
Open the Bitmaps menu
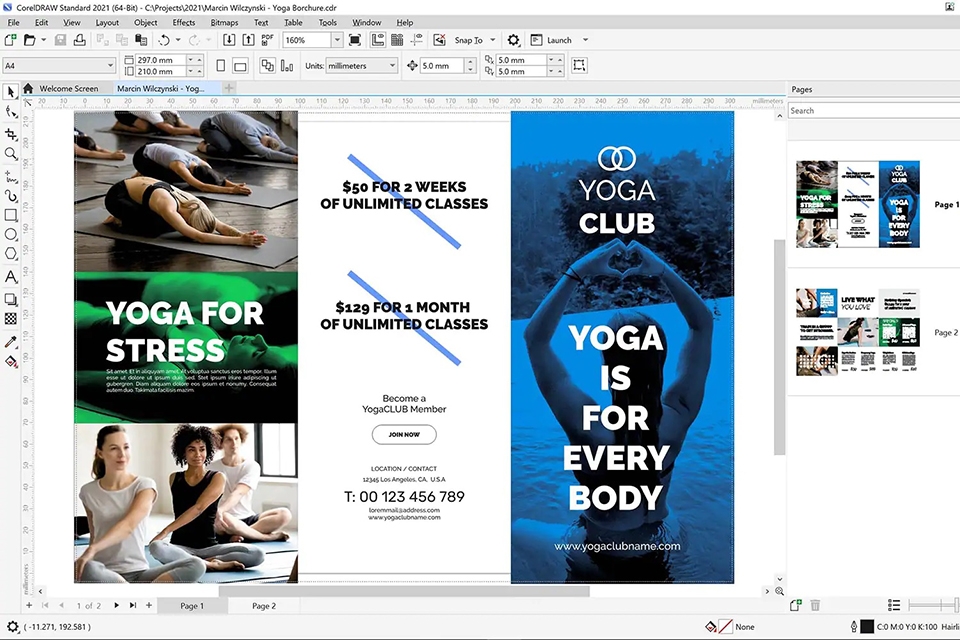tap(224, 22)
